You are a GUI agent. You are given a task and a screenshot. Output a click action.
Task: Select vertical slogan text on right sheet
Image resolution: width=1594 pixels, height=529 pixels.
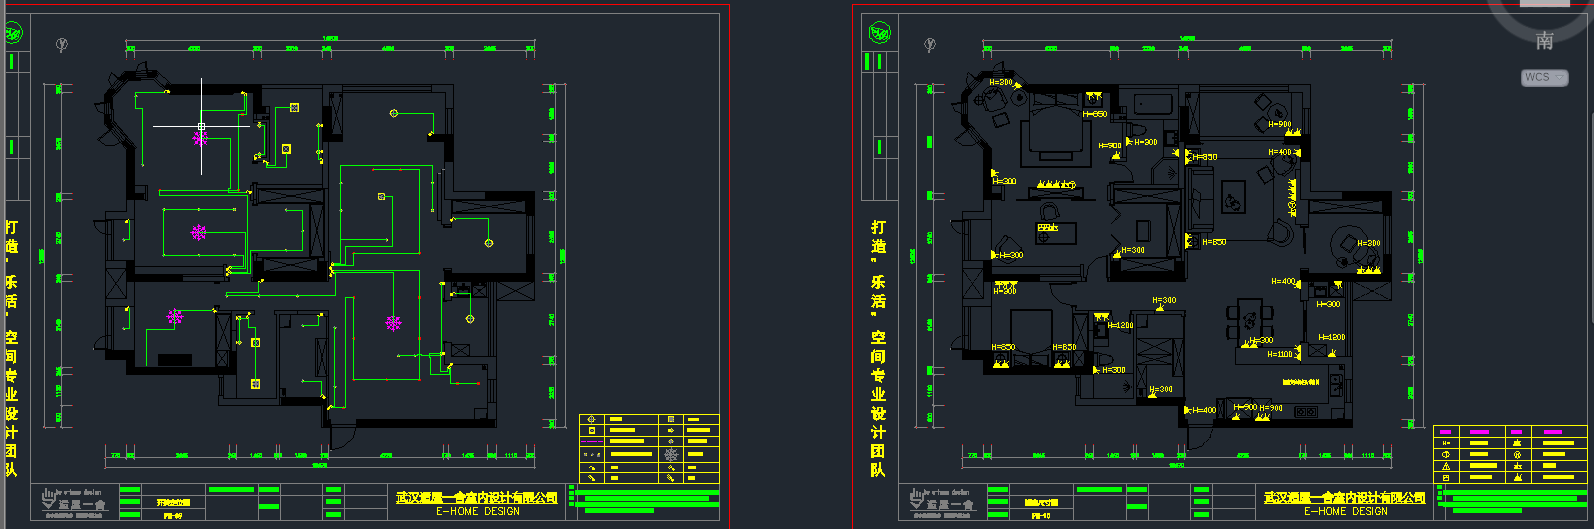pos(878,348)
